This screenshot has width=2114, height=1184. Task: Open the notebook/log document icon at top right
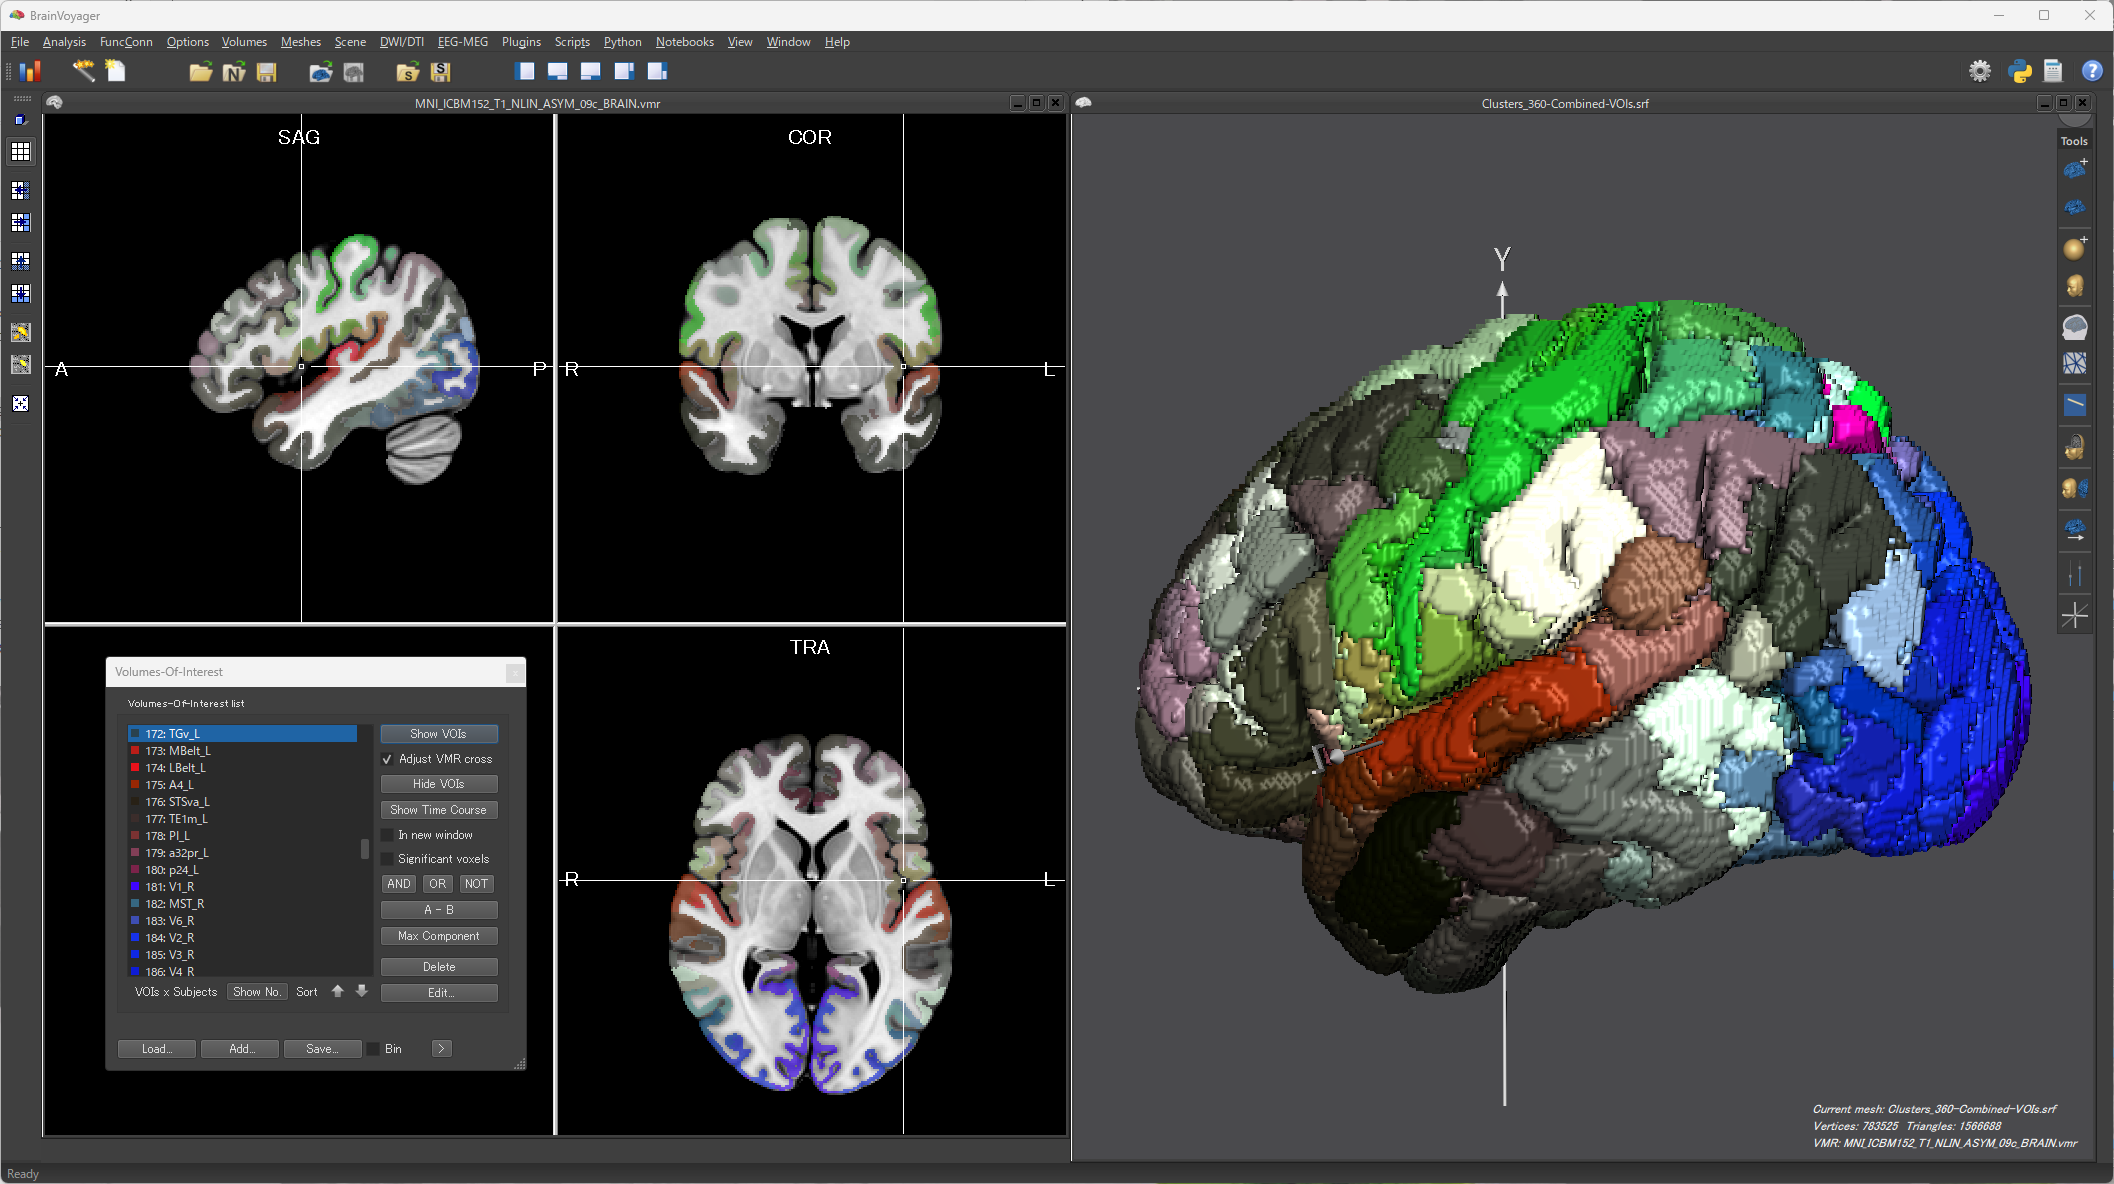(x=2053, y=71)
